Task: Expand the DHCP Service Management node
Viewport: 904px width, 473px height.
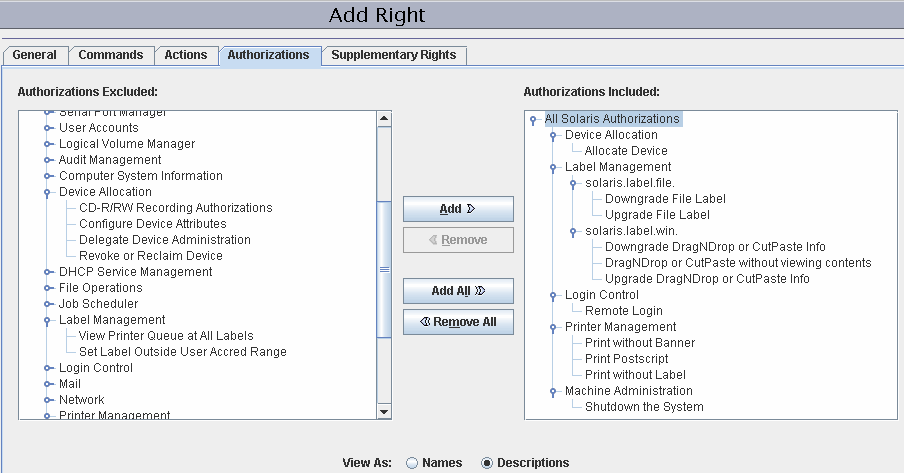Action: click(47, 272)
